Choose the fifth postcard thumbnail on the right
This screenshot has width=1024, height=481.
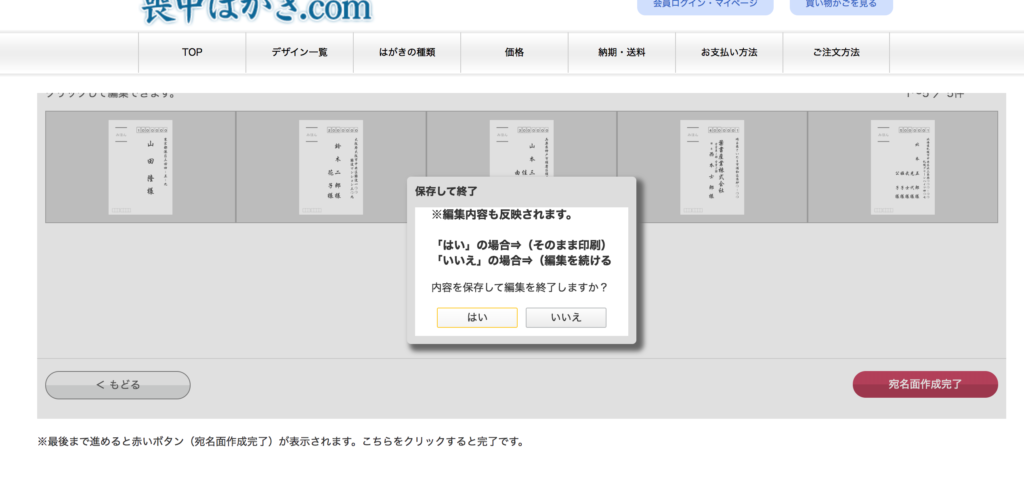pyautogui.click(x=902, y=166)
